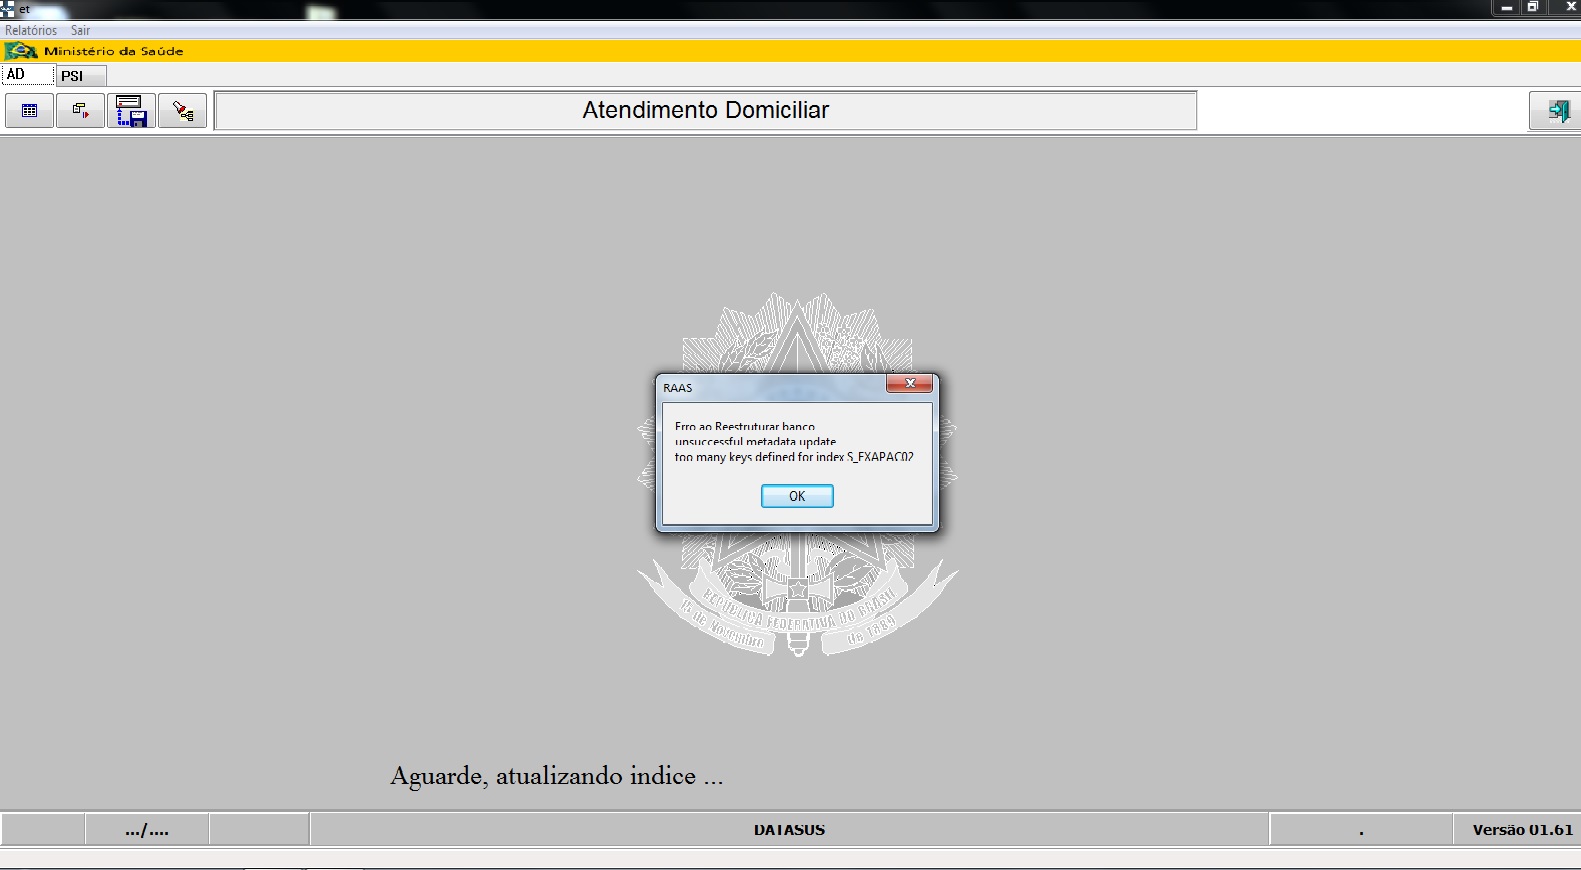Screen dimensions: 1581x870
Task: Open the Relatórios menu
Action: tap(31, 31)
